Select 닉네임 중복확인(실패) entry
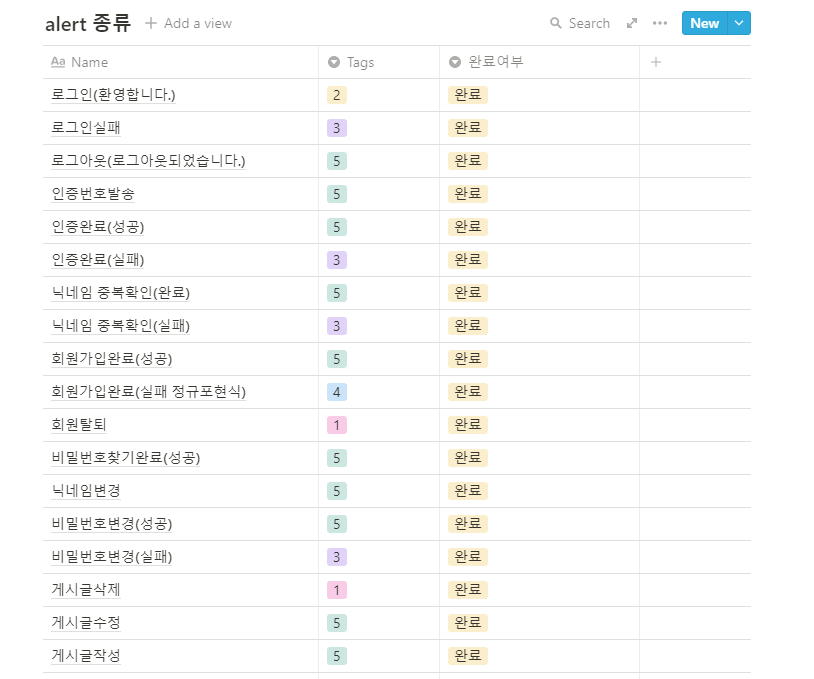Viewport: 814px width, 679px height. coord(120,325)
